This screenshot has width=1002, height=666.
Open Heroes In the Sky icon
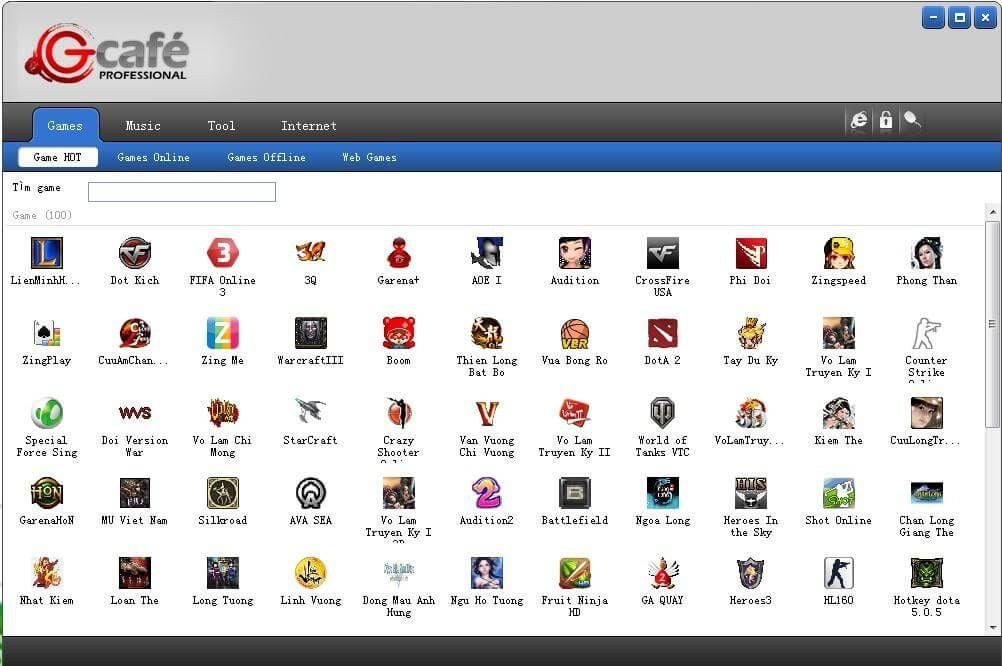point(750,493)
